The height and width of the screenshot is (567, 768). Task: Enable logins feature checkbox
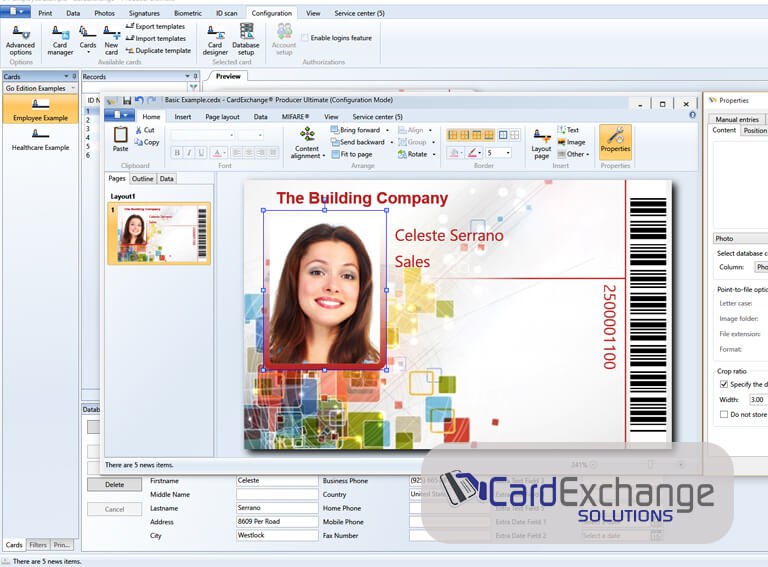coord(305,38)
